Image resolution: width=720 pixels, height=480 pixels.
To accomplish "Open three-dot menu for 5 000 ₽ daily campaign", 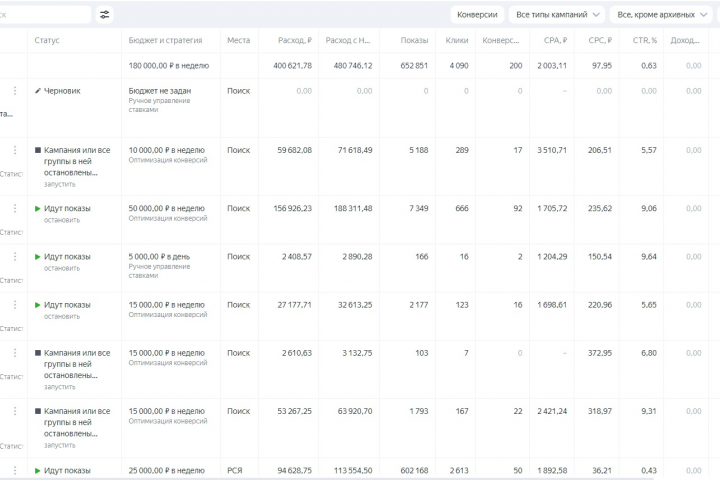I will pos(14,257).
